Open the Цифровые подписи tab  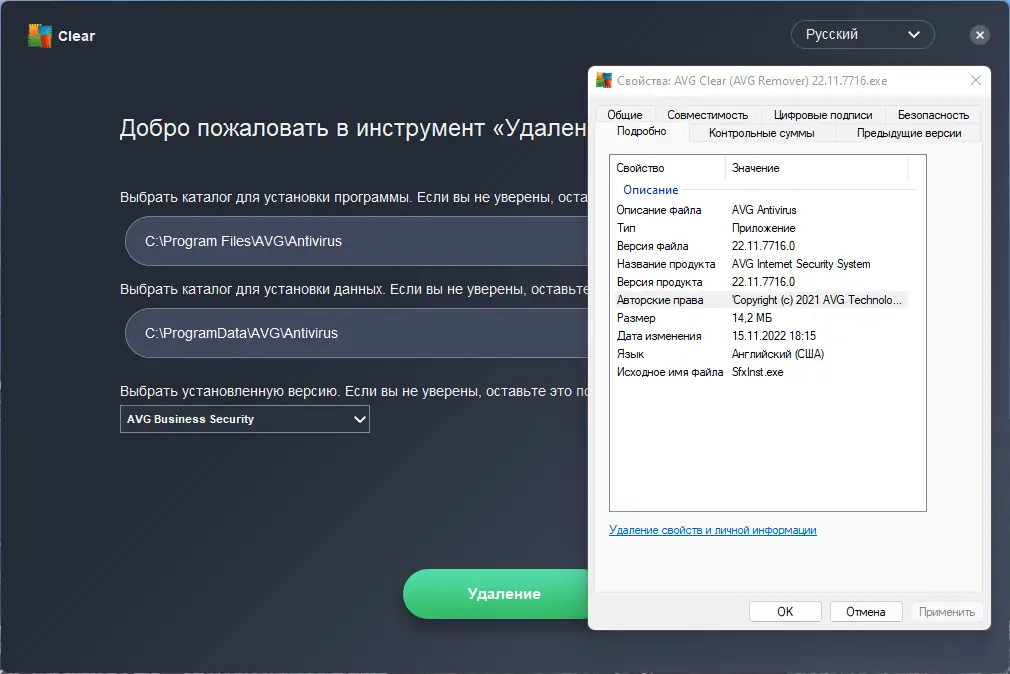tap(823, 115)
